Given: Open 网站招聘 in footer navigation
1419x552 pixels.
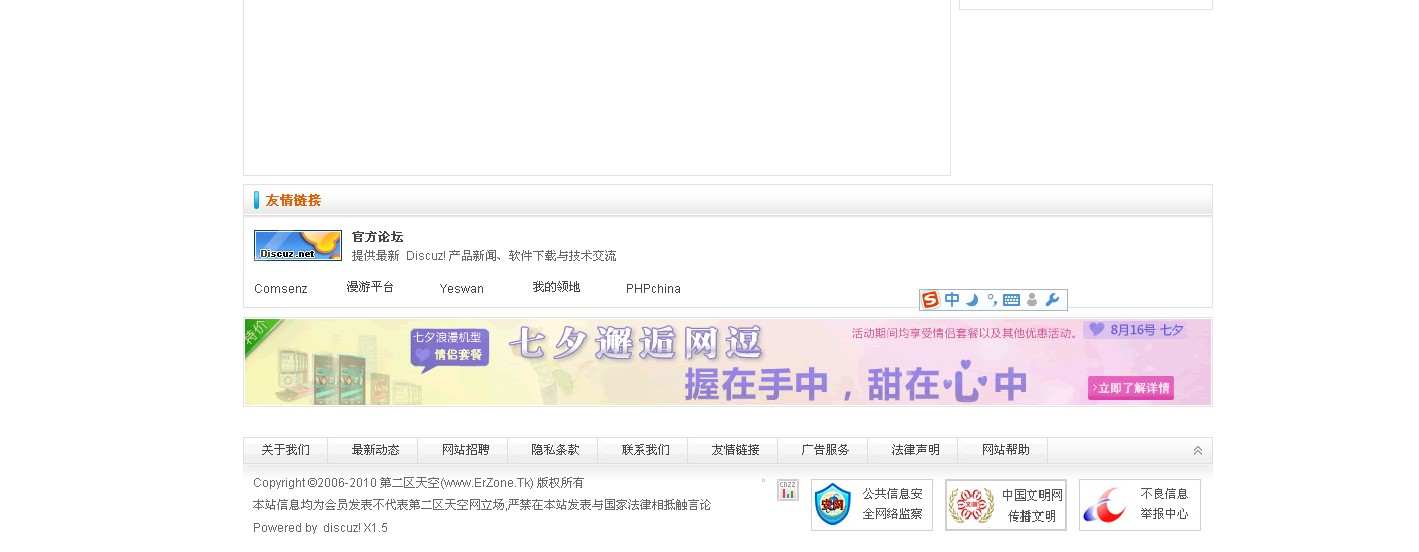Looking at the screenshot, I should click(x=466, y=450).
